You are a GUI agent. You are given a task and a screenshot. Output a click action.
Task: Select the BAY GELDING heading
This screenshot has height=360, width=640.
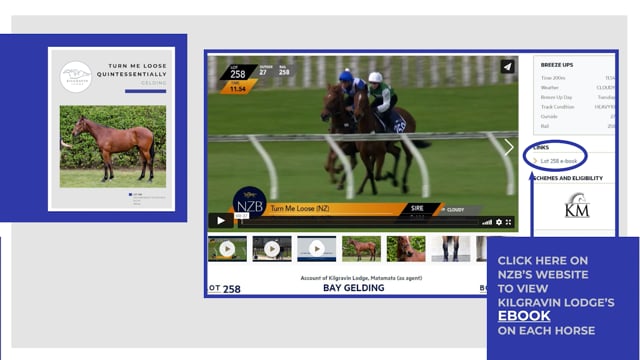pos(353,288)
